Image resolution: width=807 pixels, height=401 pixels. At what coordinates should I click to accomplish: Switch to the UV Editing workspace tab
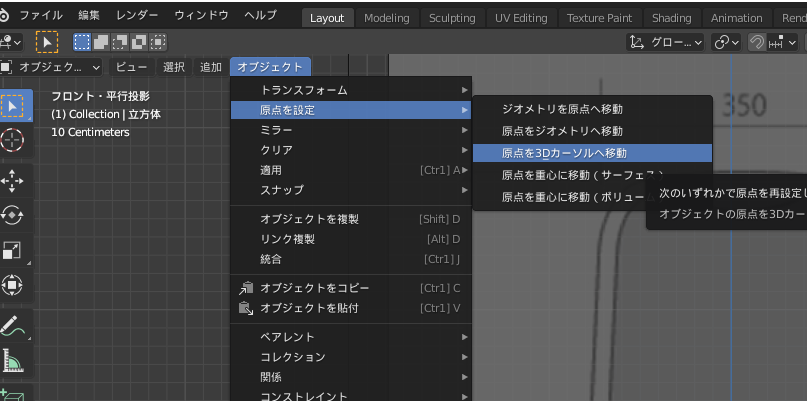coord(521,18)
